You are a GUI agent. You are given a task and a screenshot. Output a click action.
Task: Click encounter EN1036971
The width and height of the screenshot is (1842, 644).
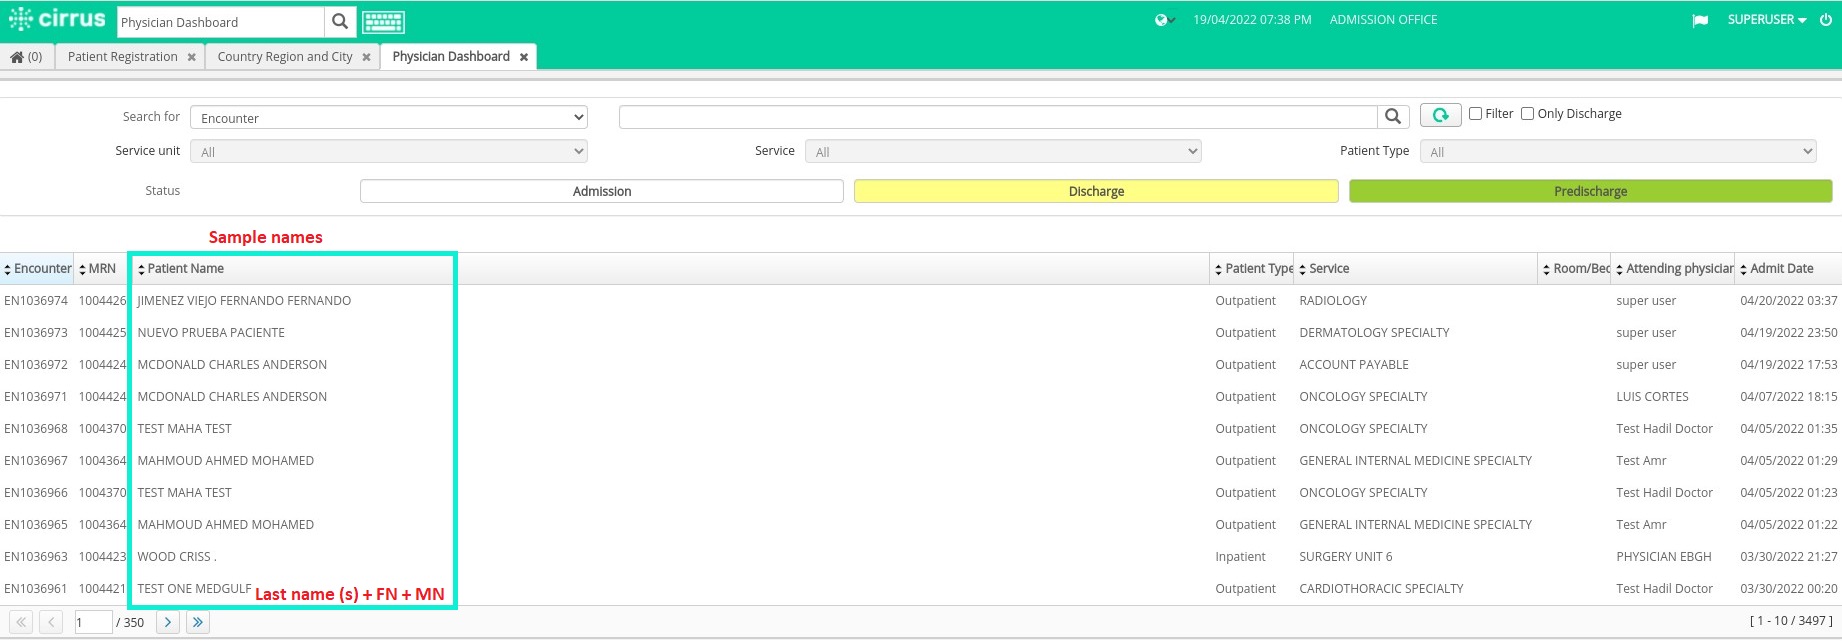click(36, 397)
